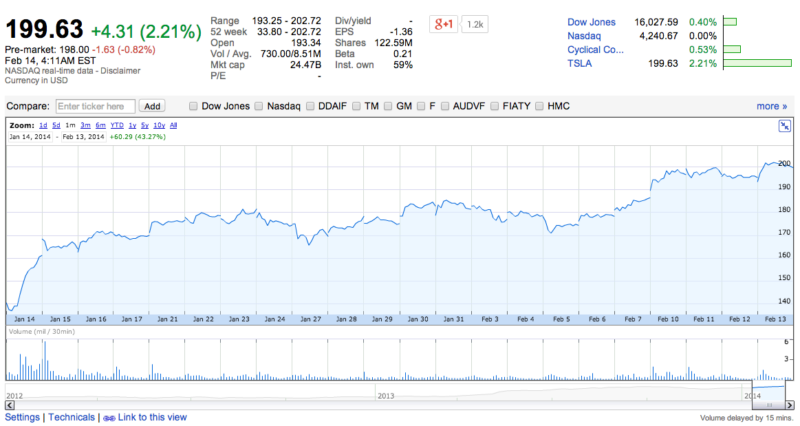Enable the TM comparison checkbox
The height and width of the screenshot is (426, 800).
(356, 106)
